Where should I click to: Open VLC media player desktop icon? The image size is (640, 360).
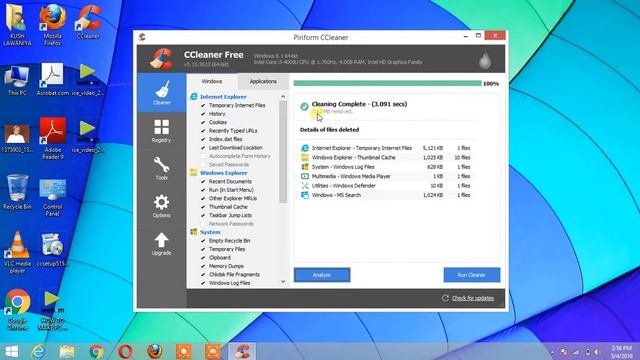(17, 252)
